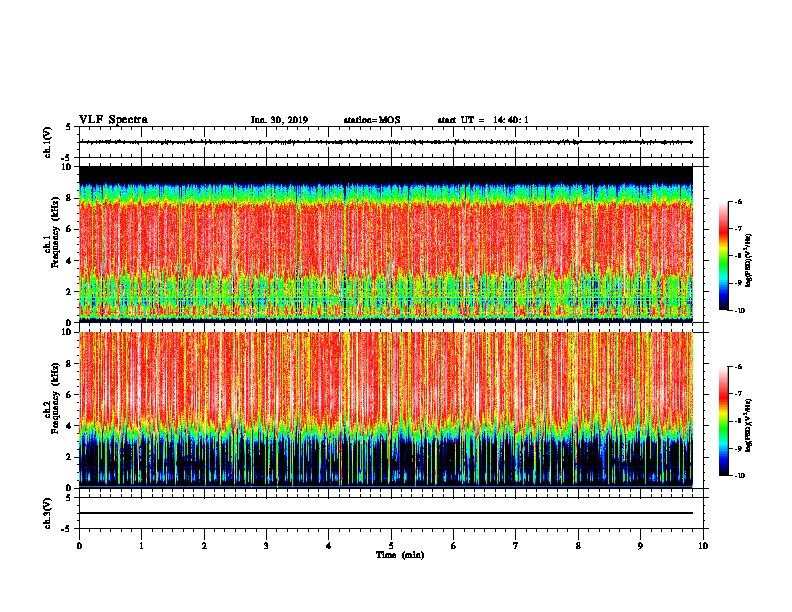Click the "-6" tick on the ch.1 colorbar
Image resolution: width=792 pixels, height=612 pixels.
738,202
